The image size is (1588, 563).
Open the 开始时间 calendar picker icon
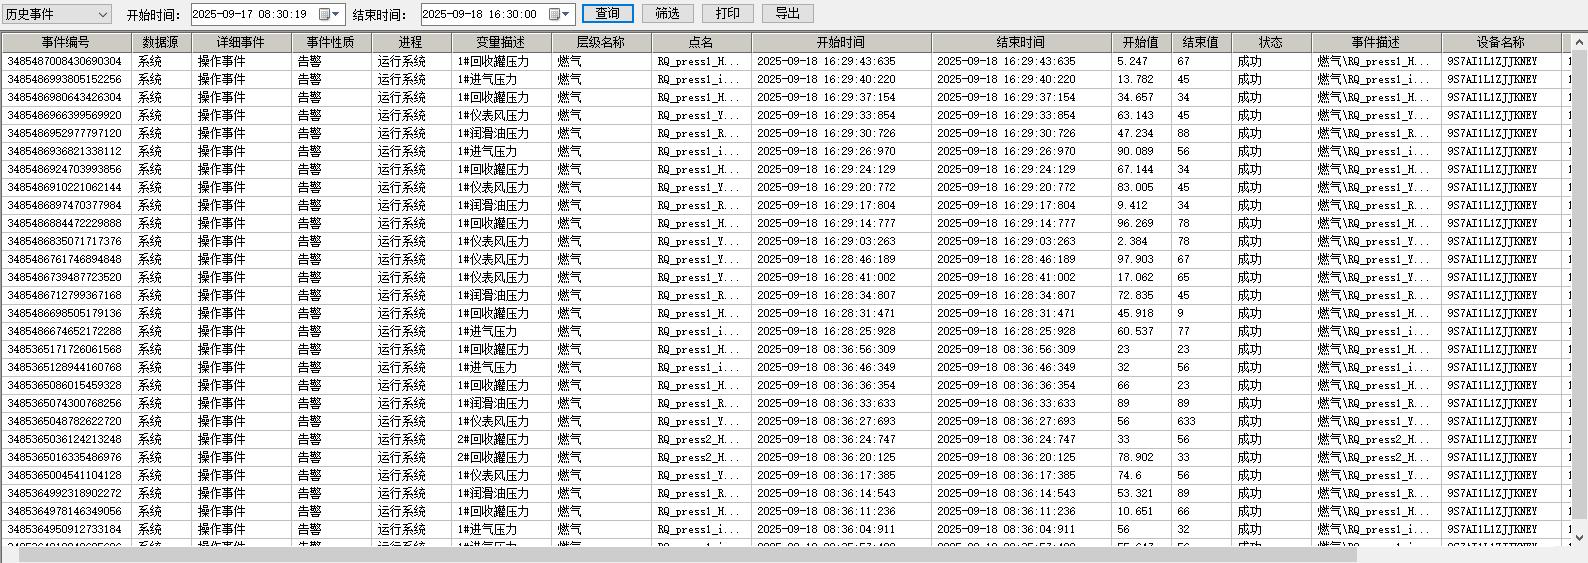point(325,14)
